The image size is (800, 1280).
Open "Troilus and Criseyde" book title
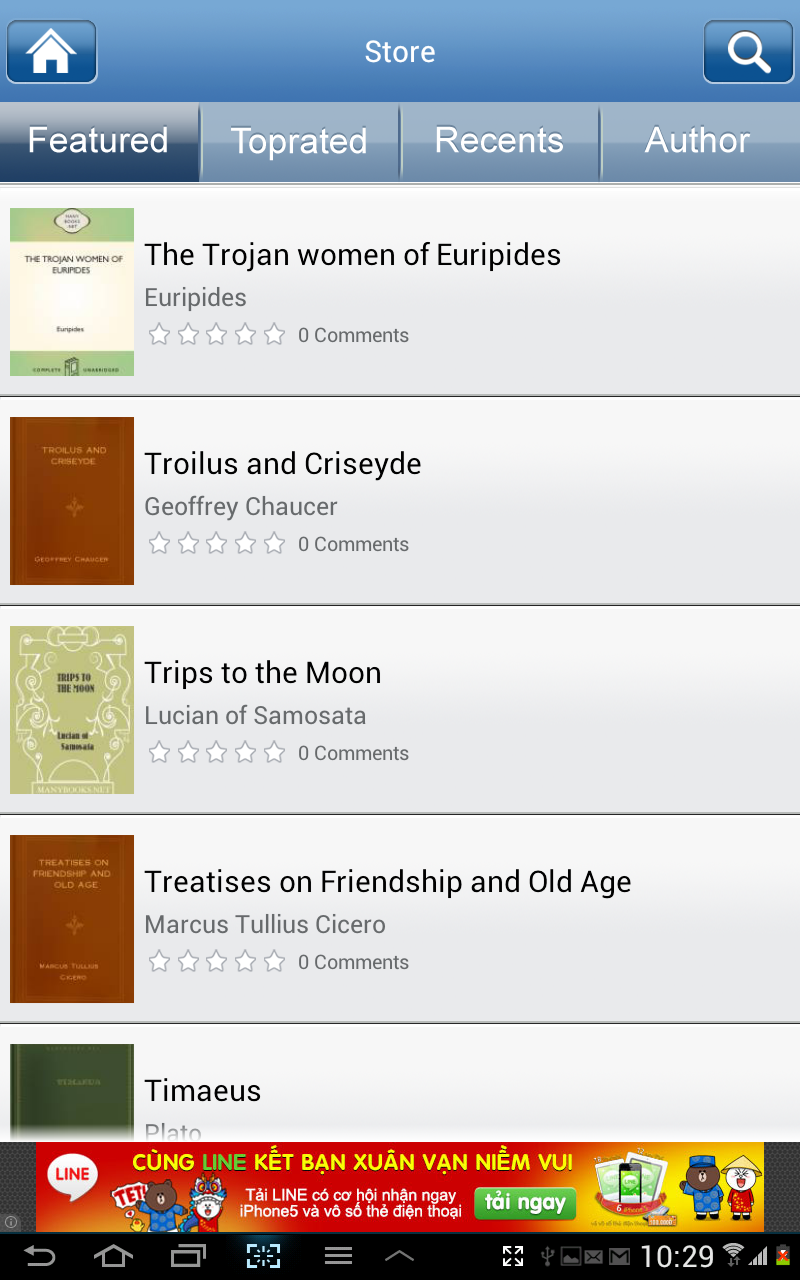point(283,464)
